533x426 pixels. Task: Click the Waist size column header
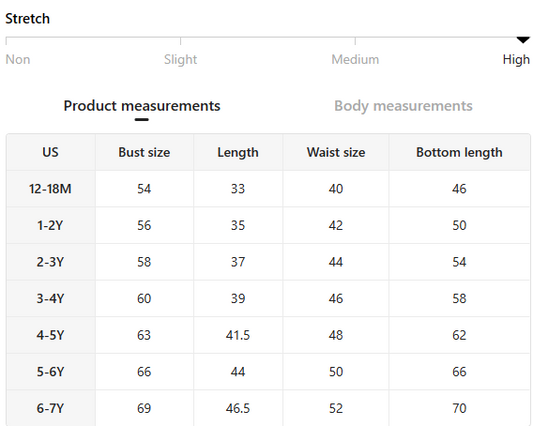coord(336,152)
